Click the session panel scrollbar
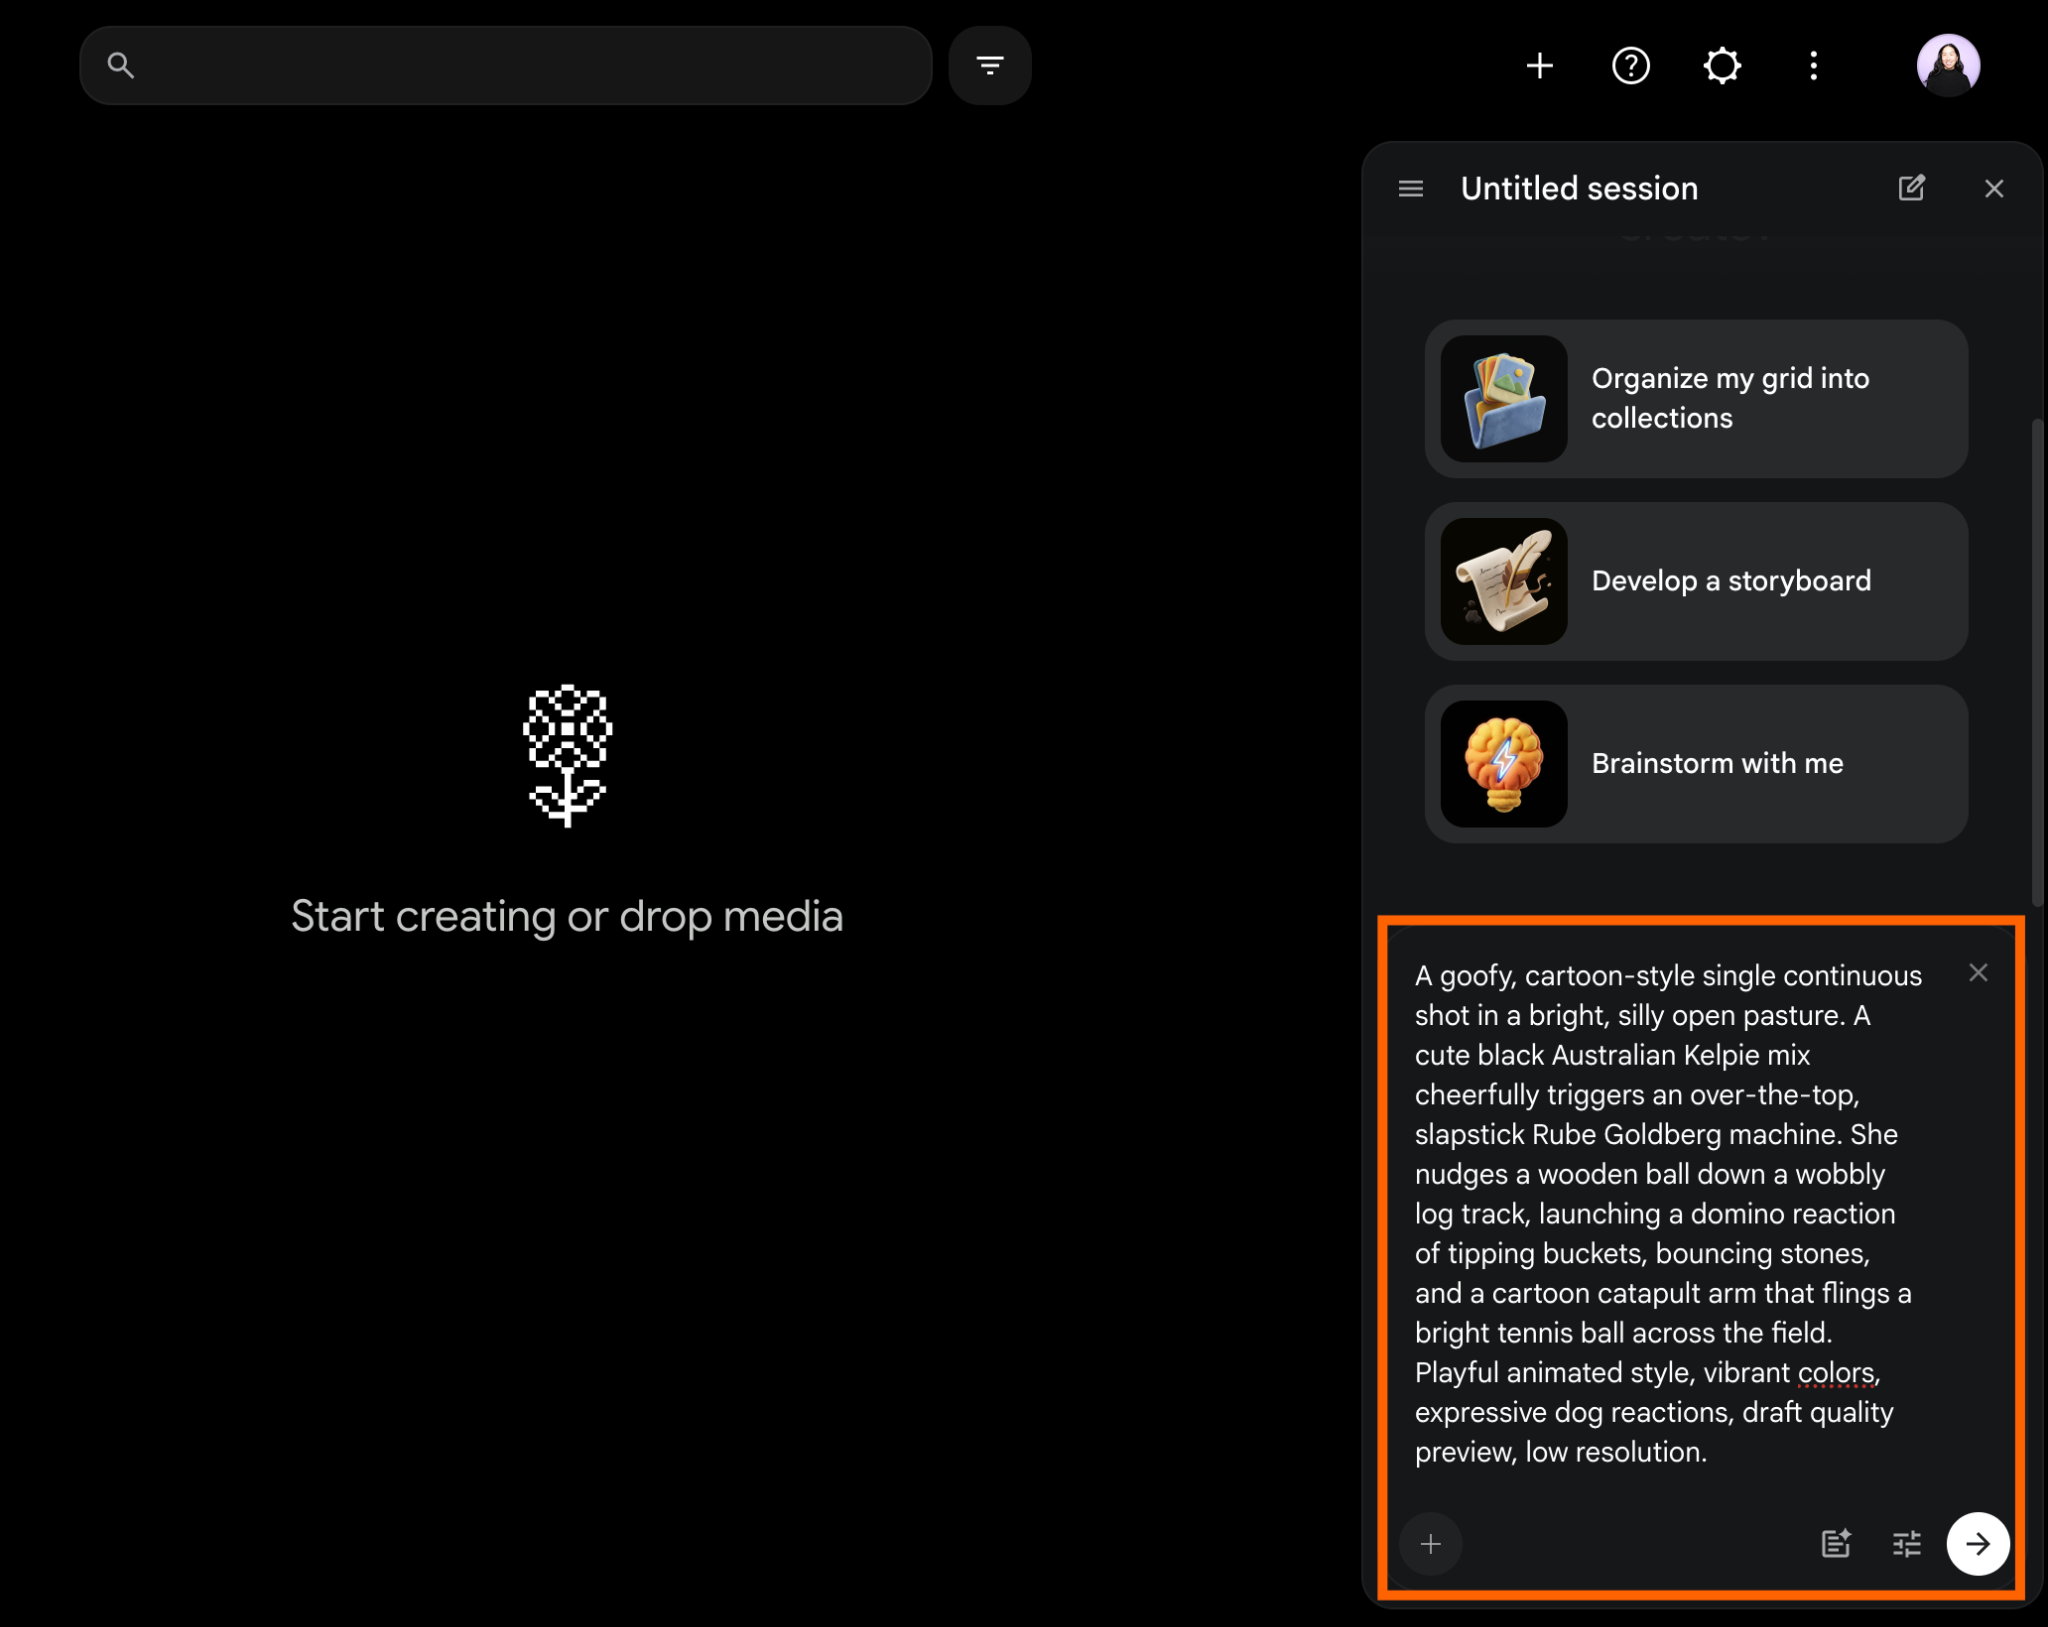Viewport: 2048px width, 1627px height. click(2037, 663)
